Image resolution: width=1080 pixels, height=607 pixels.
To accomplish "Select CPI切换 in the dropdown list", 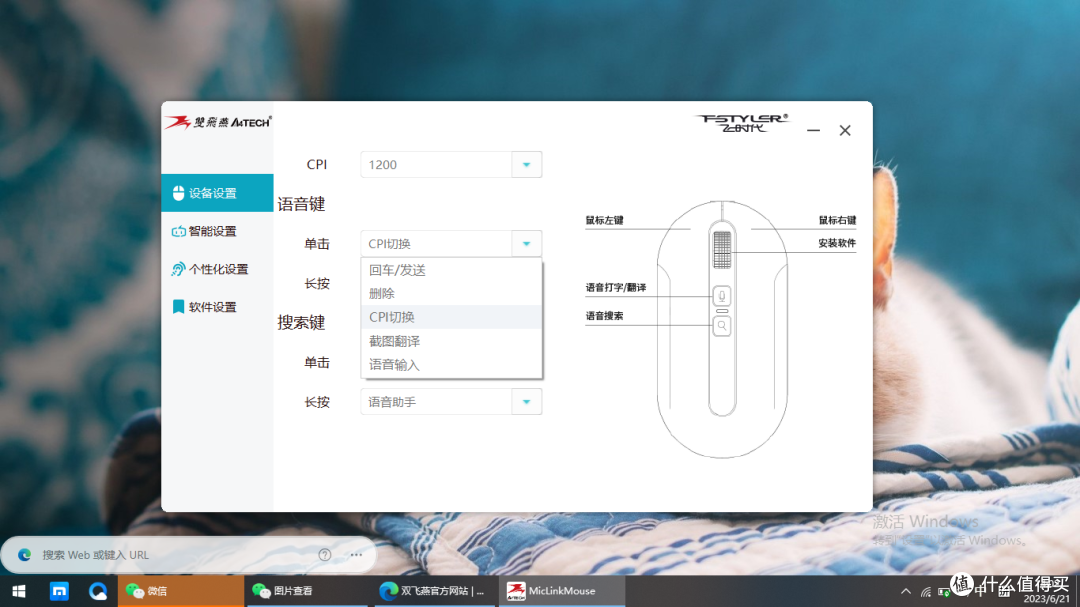I will [x=452, y=317].
